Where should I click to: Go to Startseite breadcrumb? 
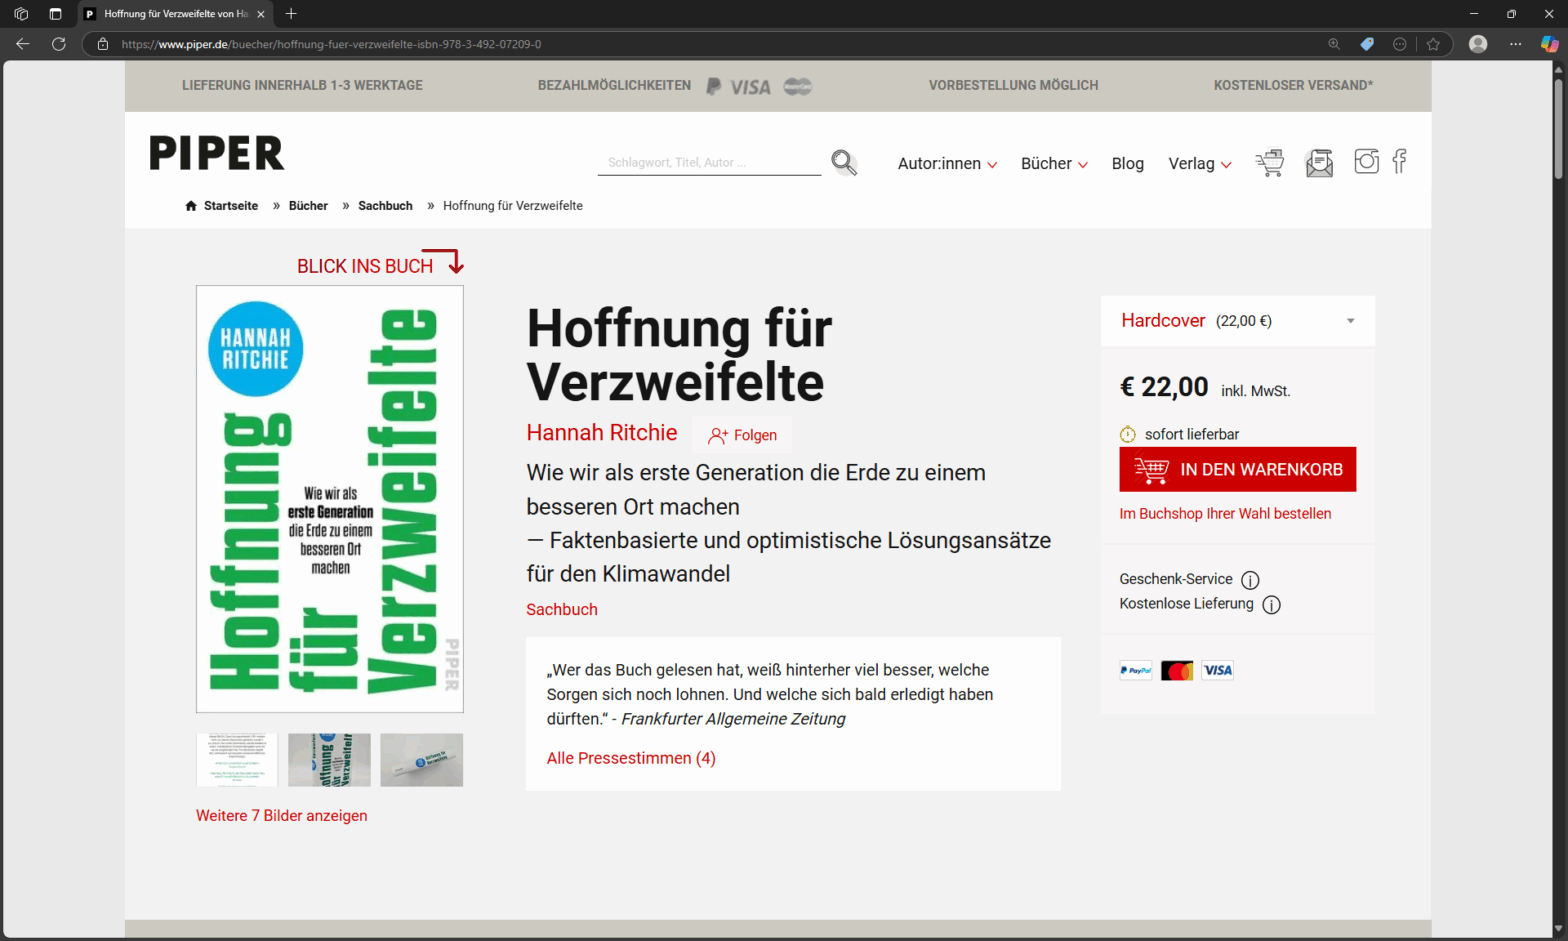tap(231, 206)
